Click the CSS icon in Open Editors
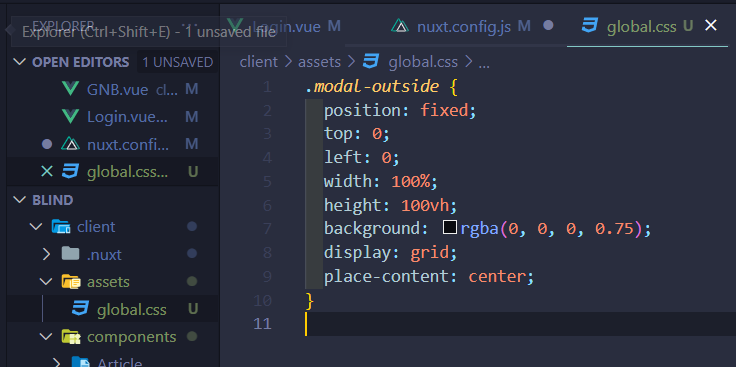 tap(70, 172)
